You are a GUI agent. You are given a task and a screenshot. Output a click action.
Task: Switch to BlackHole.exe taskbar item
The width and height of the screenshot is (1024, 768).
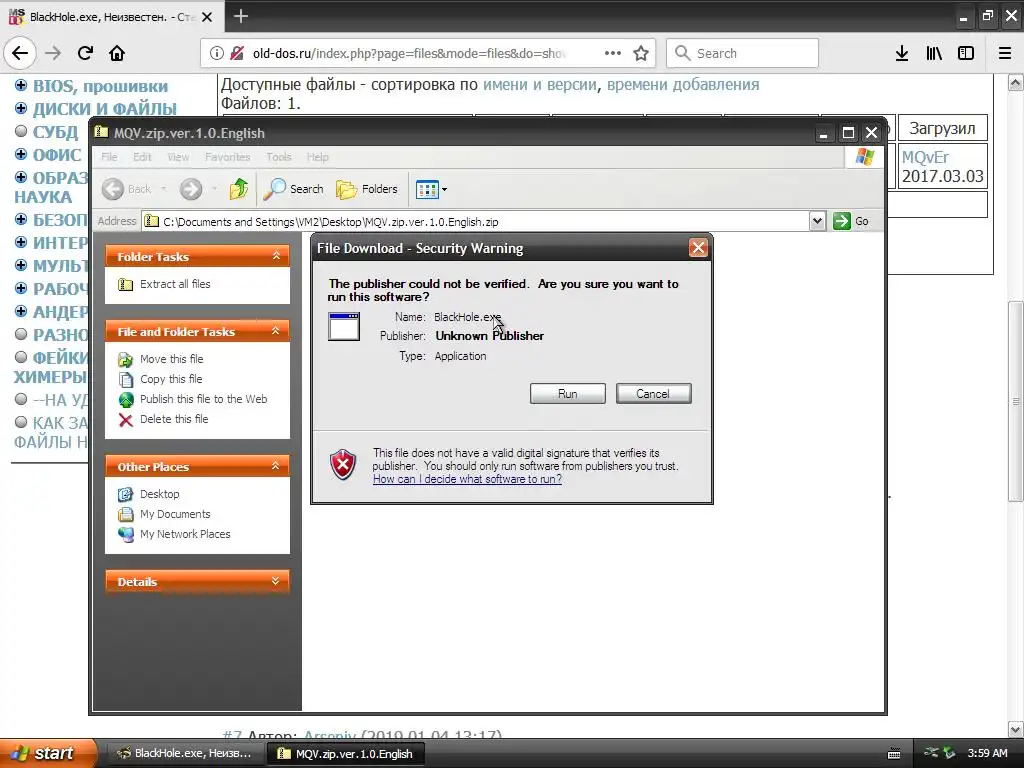[x=184, y=753]
